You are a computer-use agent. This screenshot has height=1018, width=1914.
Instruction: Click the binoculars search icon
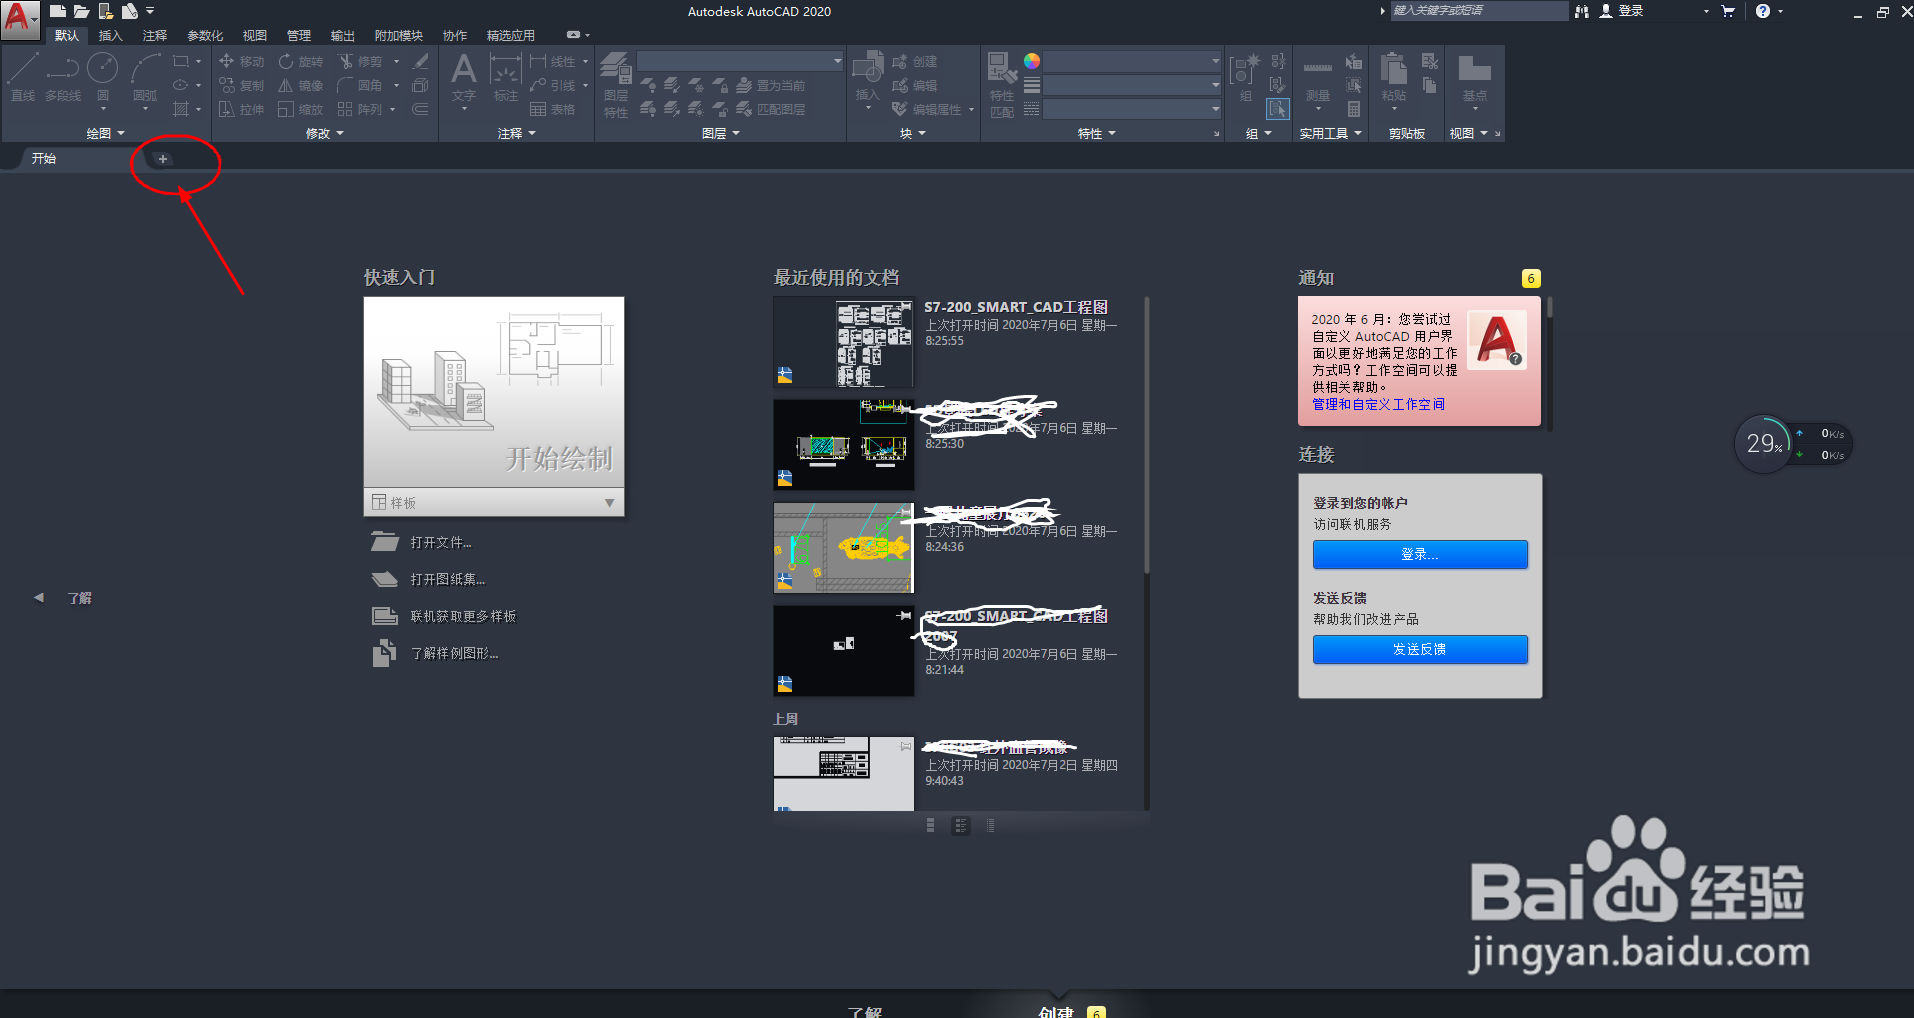click(x=1582, y=11)
